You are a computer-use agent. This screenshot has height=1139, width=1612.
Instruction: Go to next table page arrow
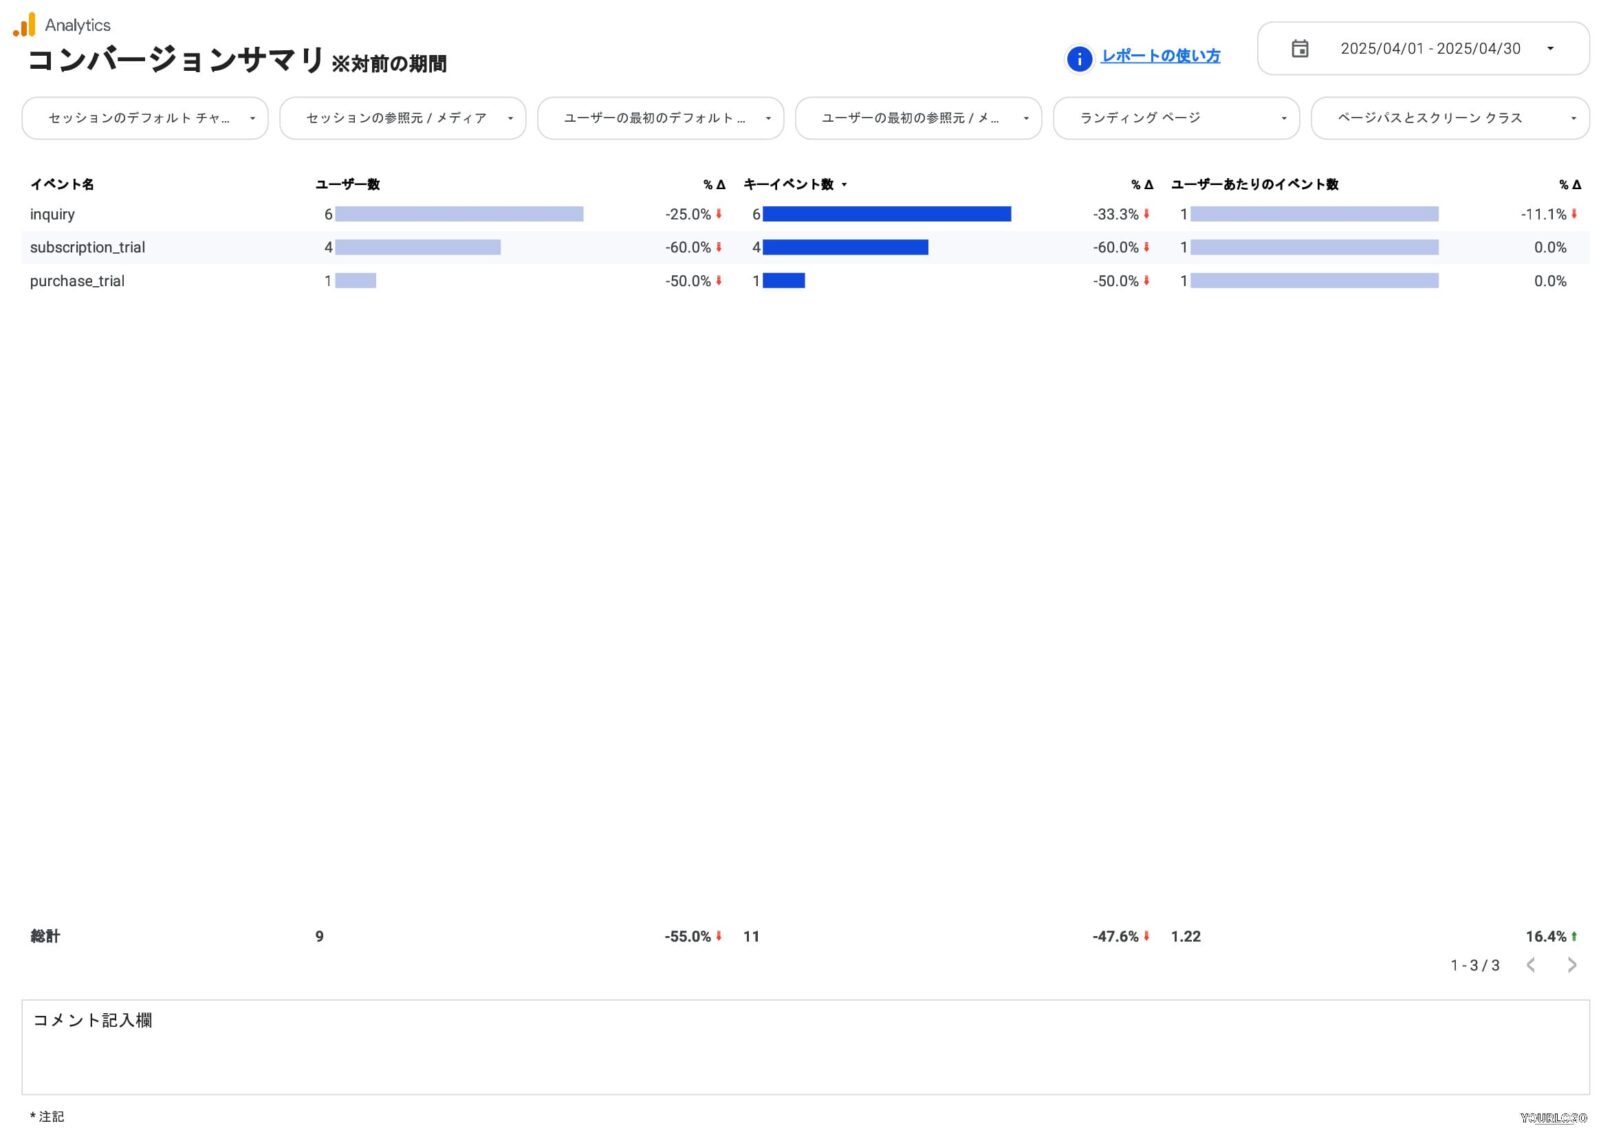click(x=1571, y=965)
